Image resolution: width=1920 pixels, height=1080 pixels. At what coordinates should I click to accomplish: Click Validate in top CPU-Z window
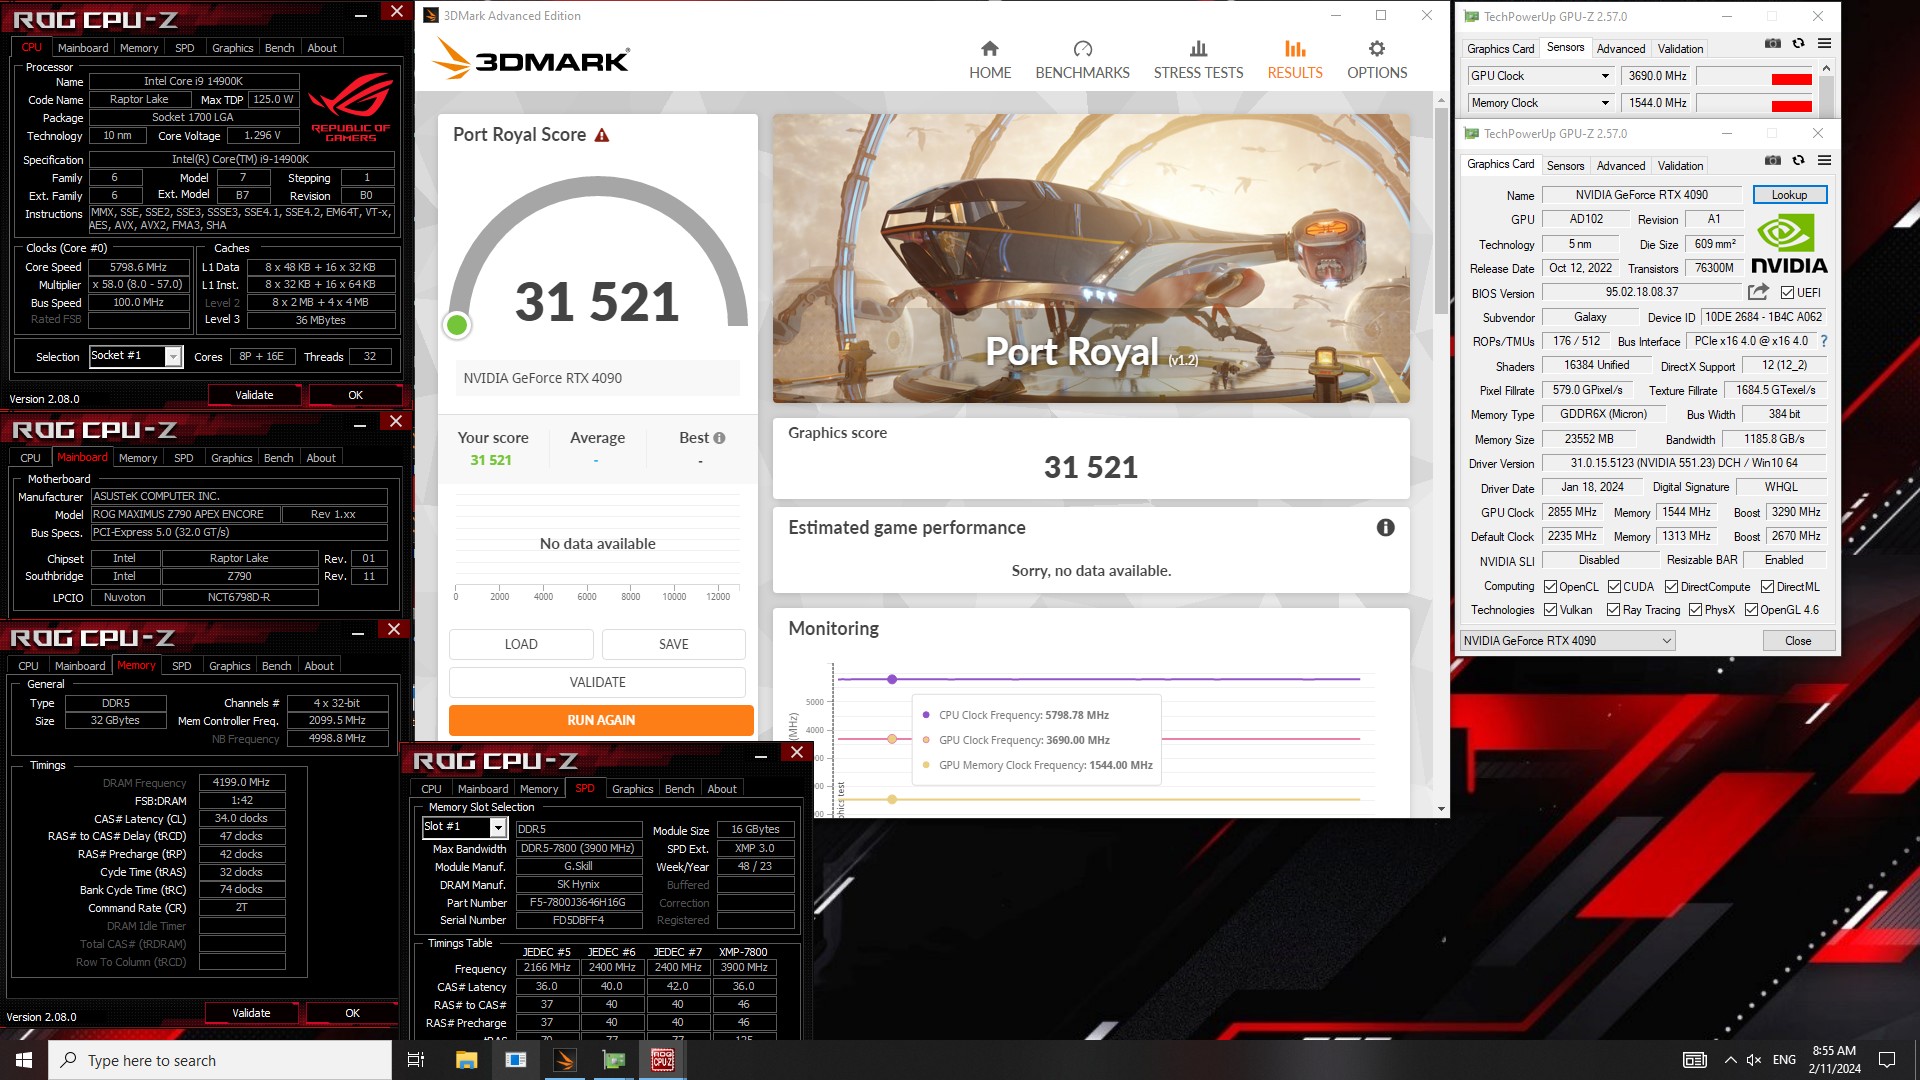(x=254, y=395)
